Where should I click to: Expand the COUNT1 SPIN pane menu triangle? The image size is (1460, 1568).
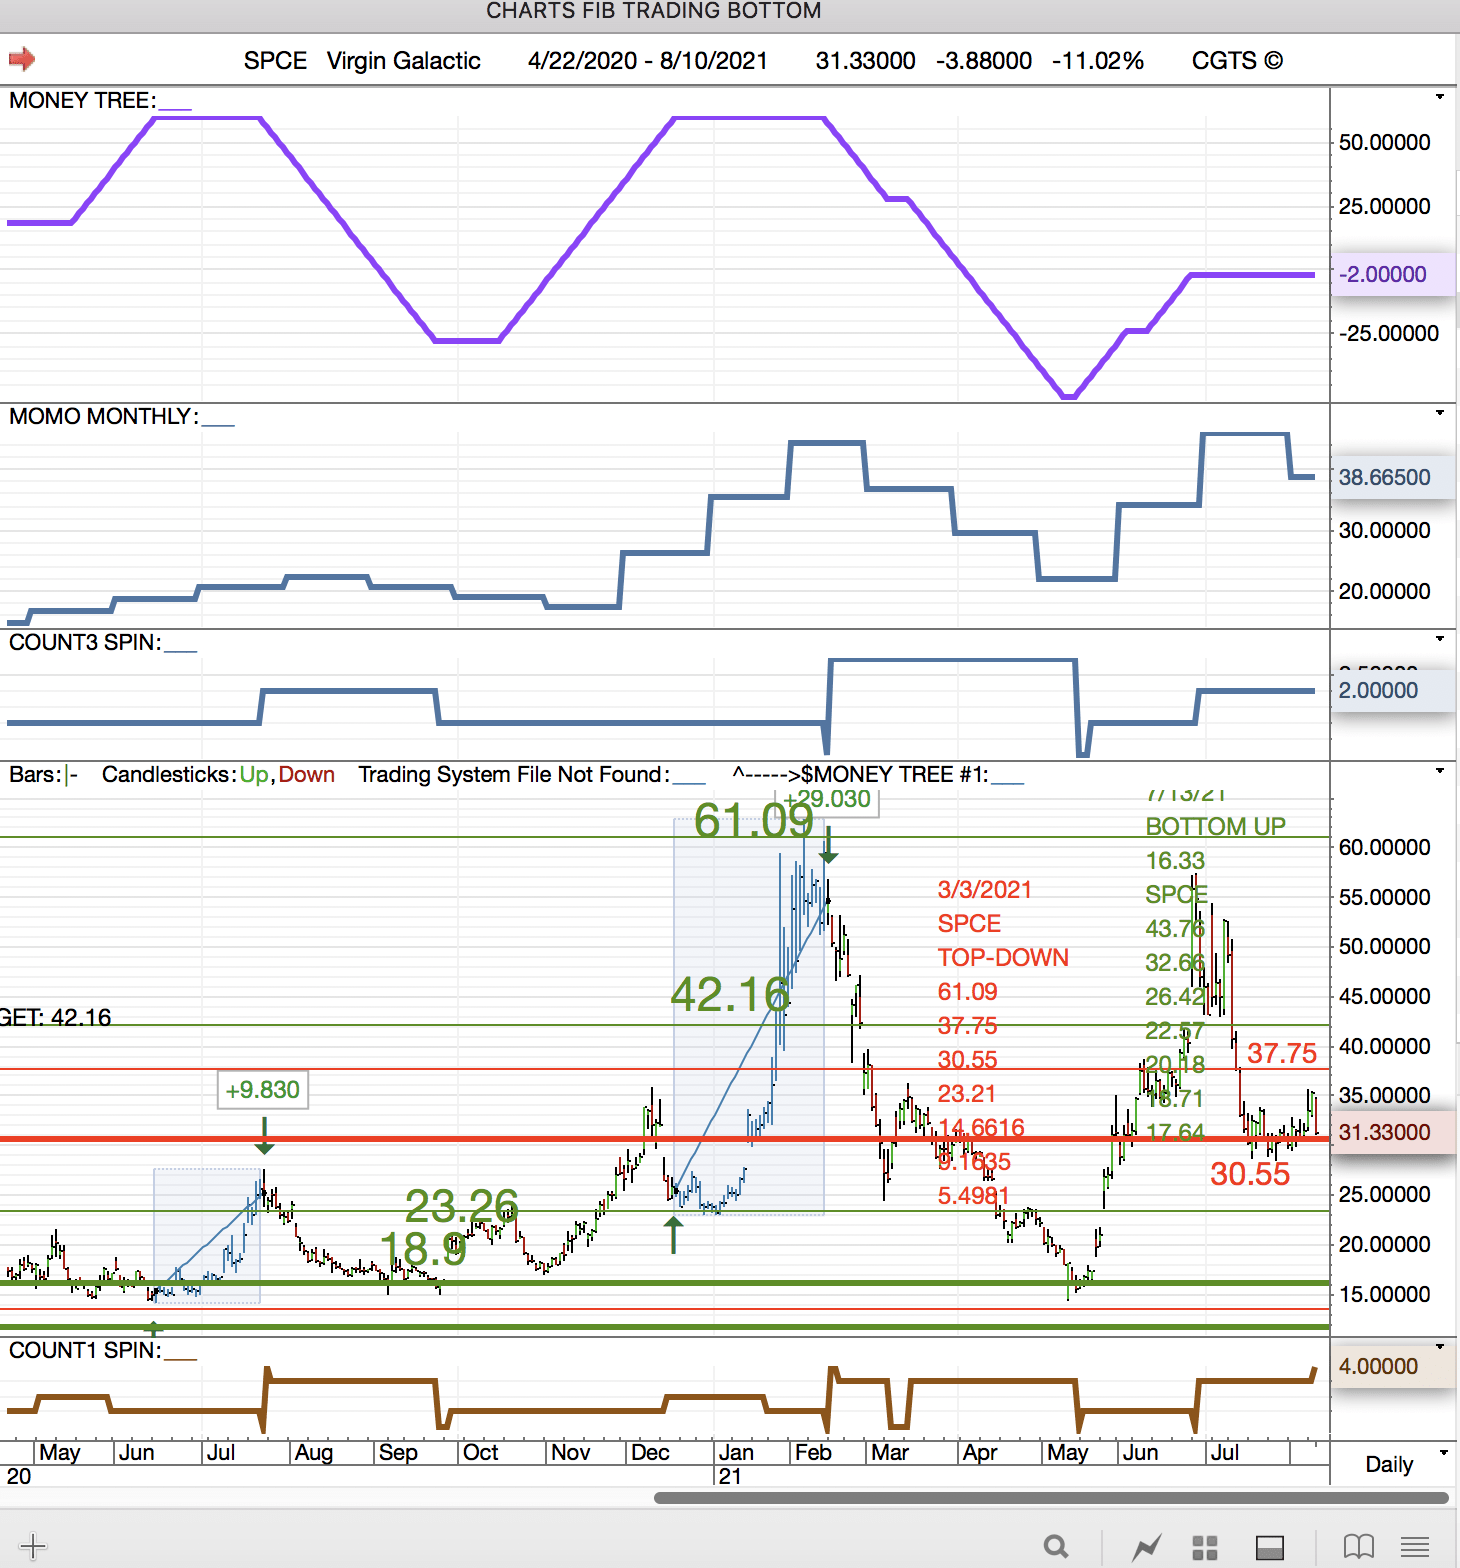tap(1440, 1347)
